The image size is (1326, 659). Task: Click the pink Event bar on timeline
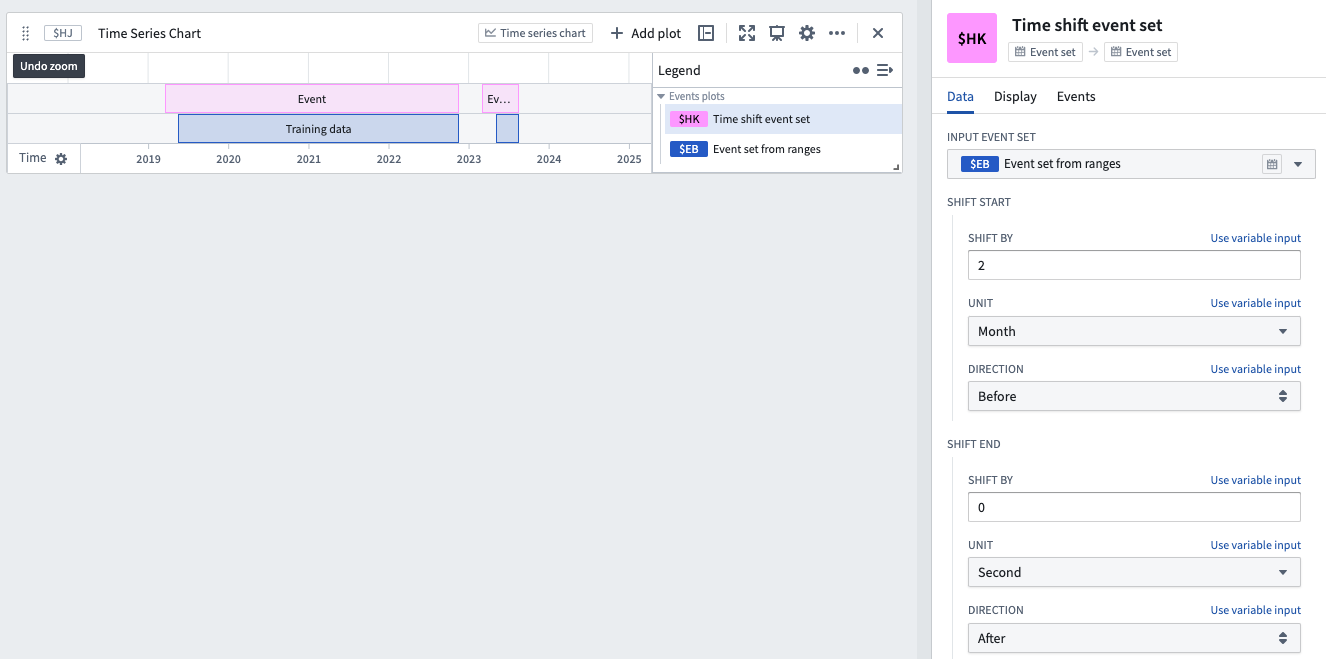(x=312, y=99)
